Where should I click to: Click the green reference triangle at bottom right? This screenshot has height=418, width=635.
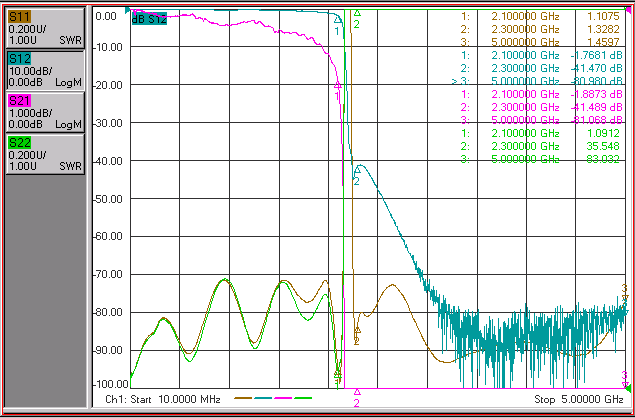point(628,389)
